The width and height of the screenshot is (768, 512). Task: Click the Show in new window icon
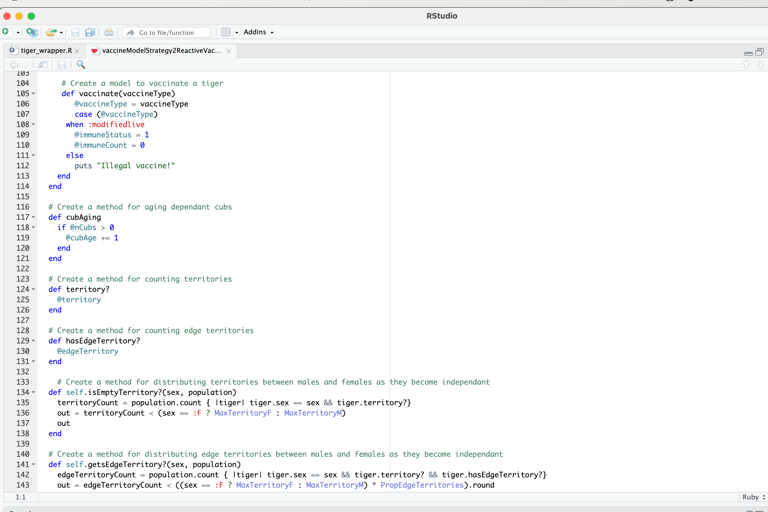click(x=43, y=65)
